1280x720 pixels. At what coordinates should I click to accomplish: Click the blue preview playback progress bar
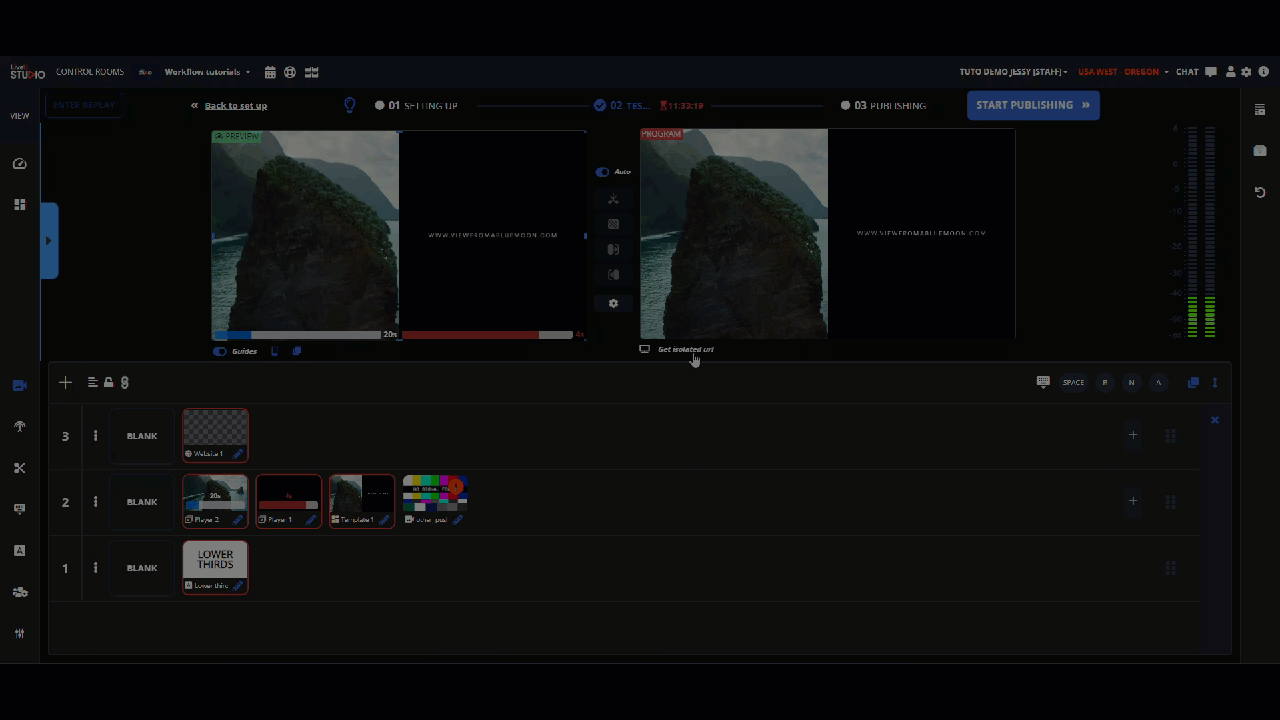(x=297, y=335)
